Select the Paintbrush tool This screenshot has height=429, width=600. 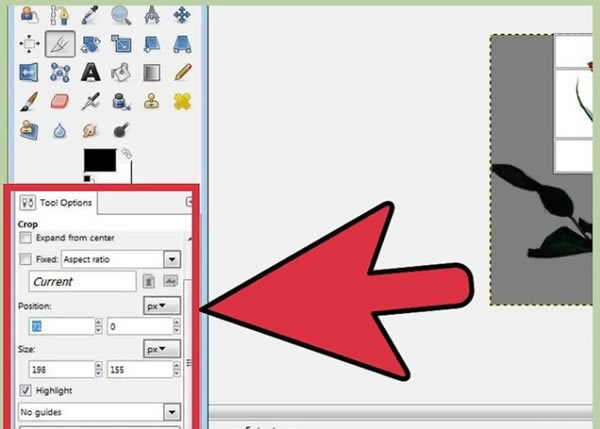[x=29, y=102]
